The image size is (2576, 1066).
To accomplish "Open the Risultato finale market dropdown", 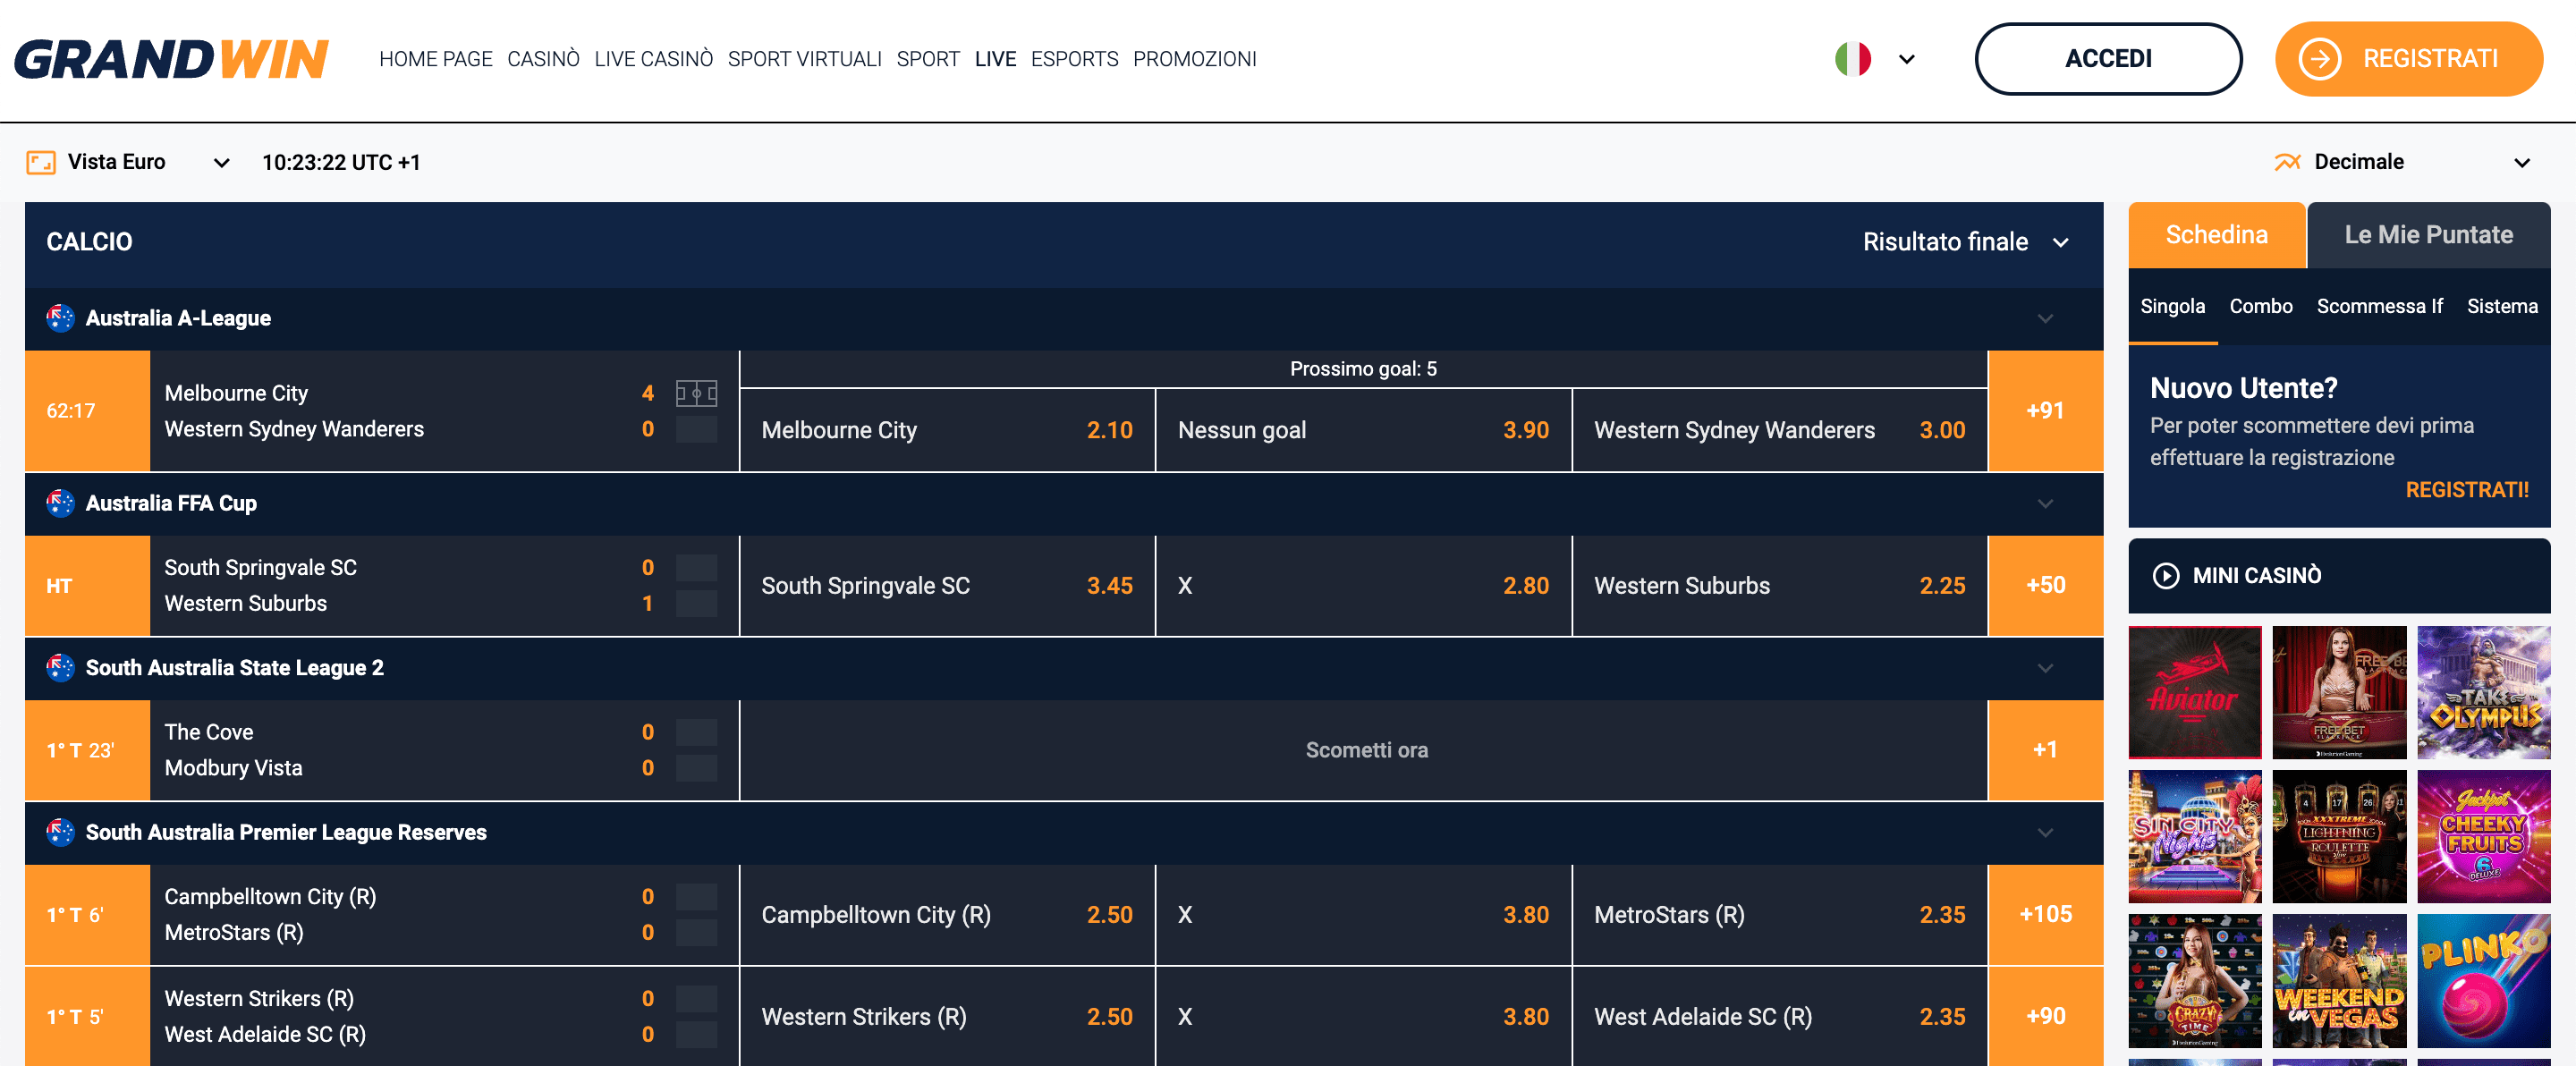I will 1965,242.
